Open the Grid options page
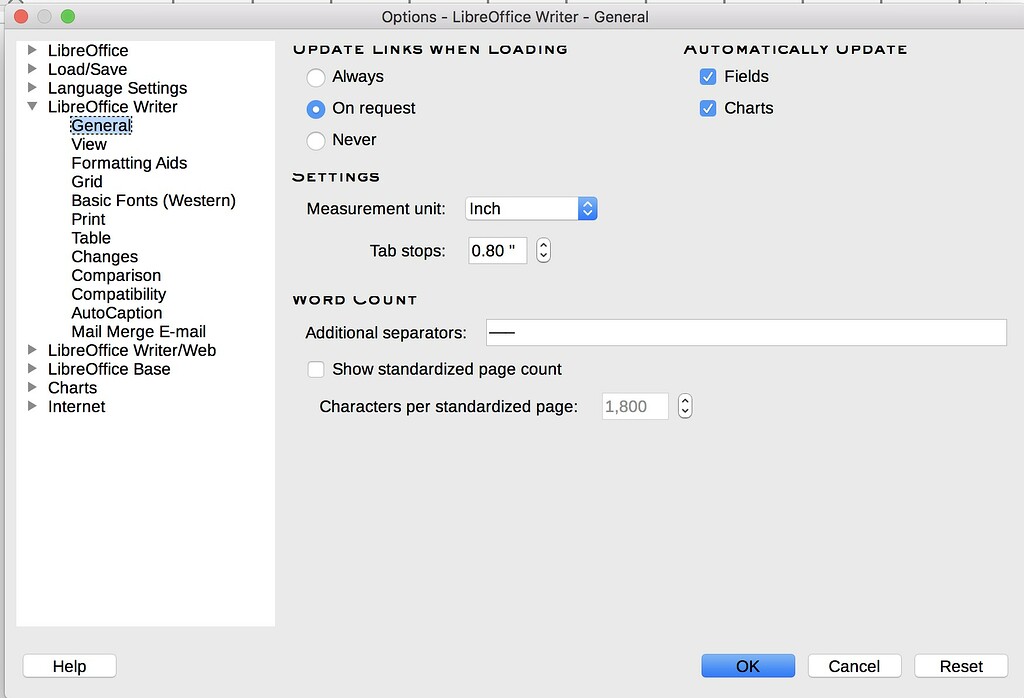Image resolution: width=1024 pixels, height=698 pixels. tap(87, 182)
